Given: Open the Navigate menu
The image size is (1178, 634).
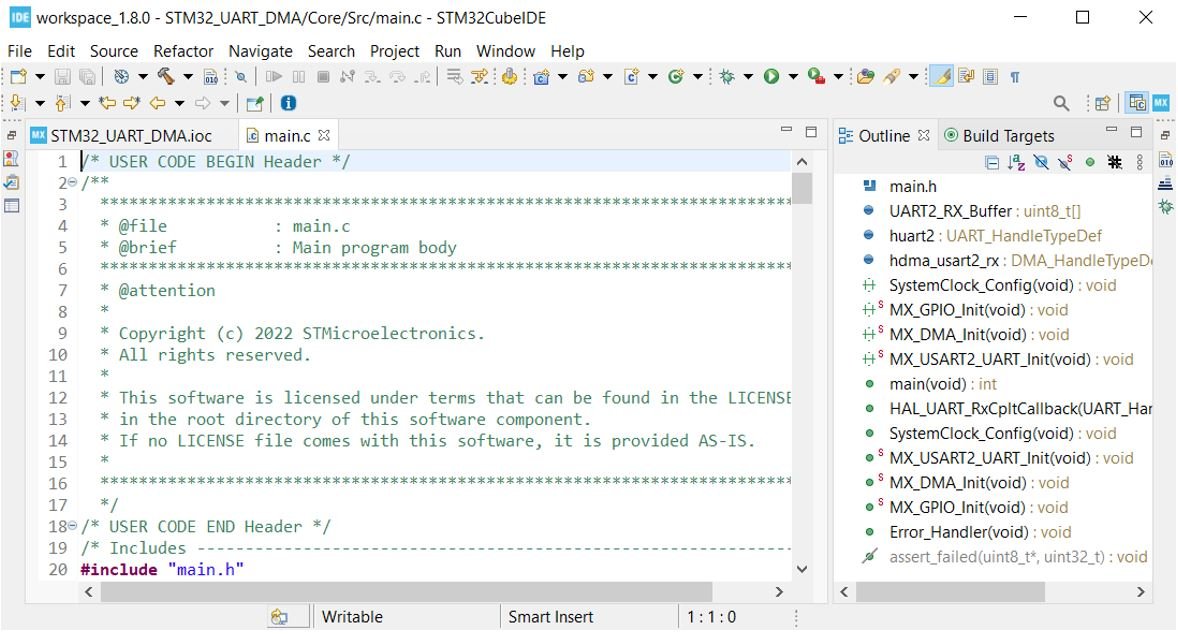Looking at the screenshot, I should point(261,51).
